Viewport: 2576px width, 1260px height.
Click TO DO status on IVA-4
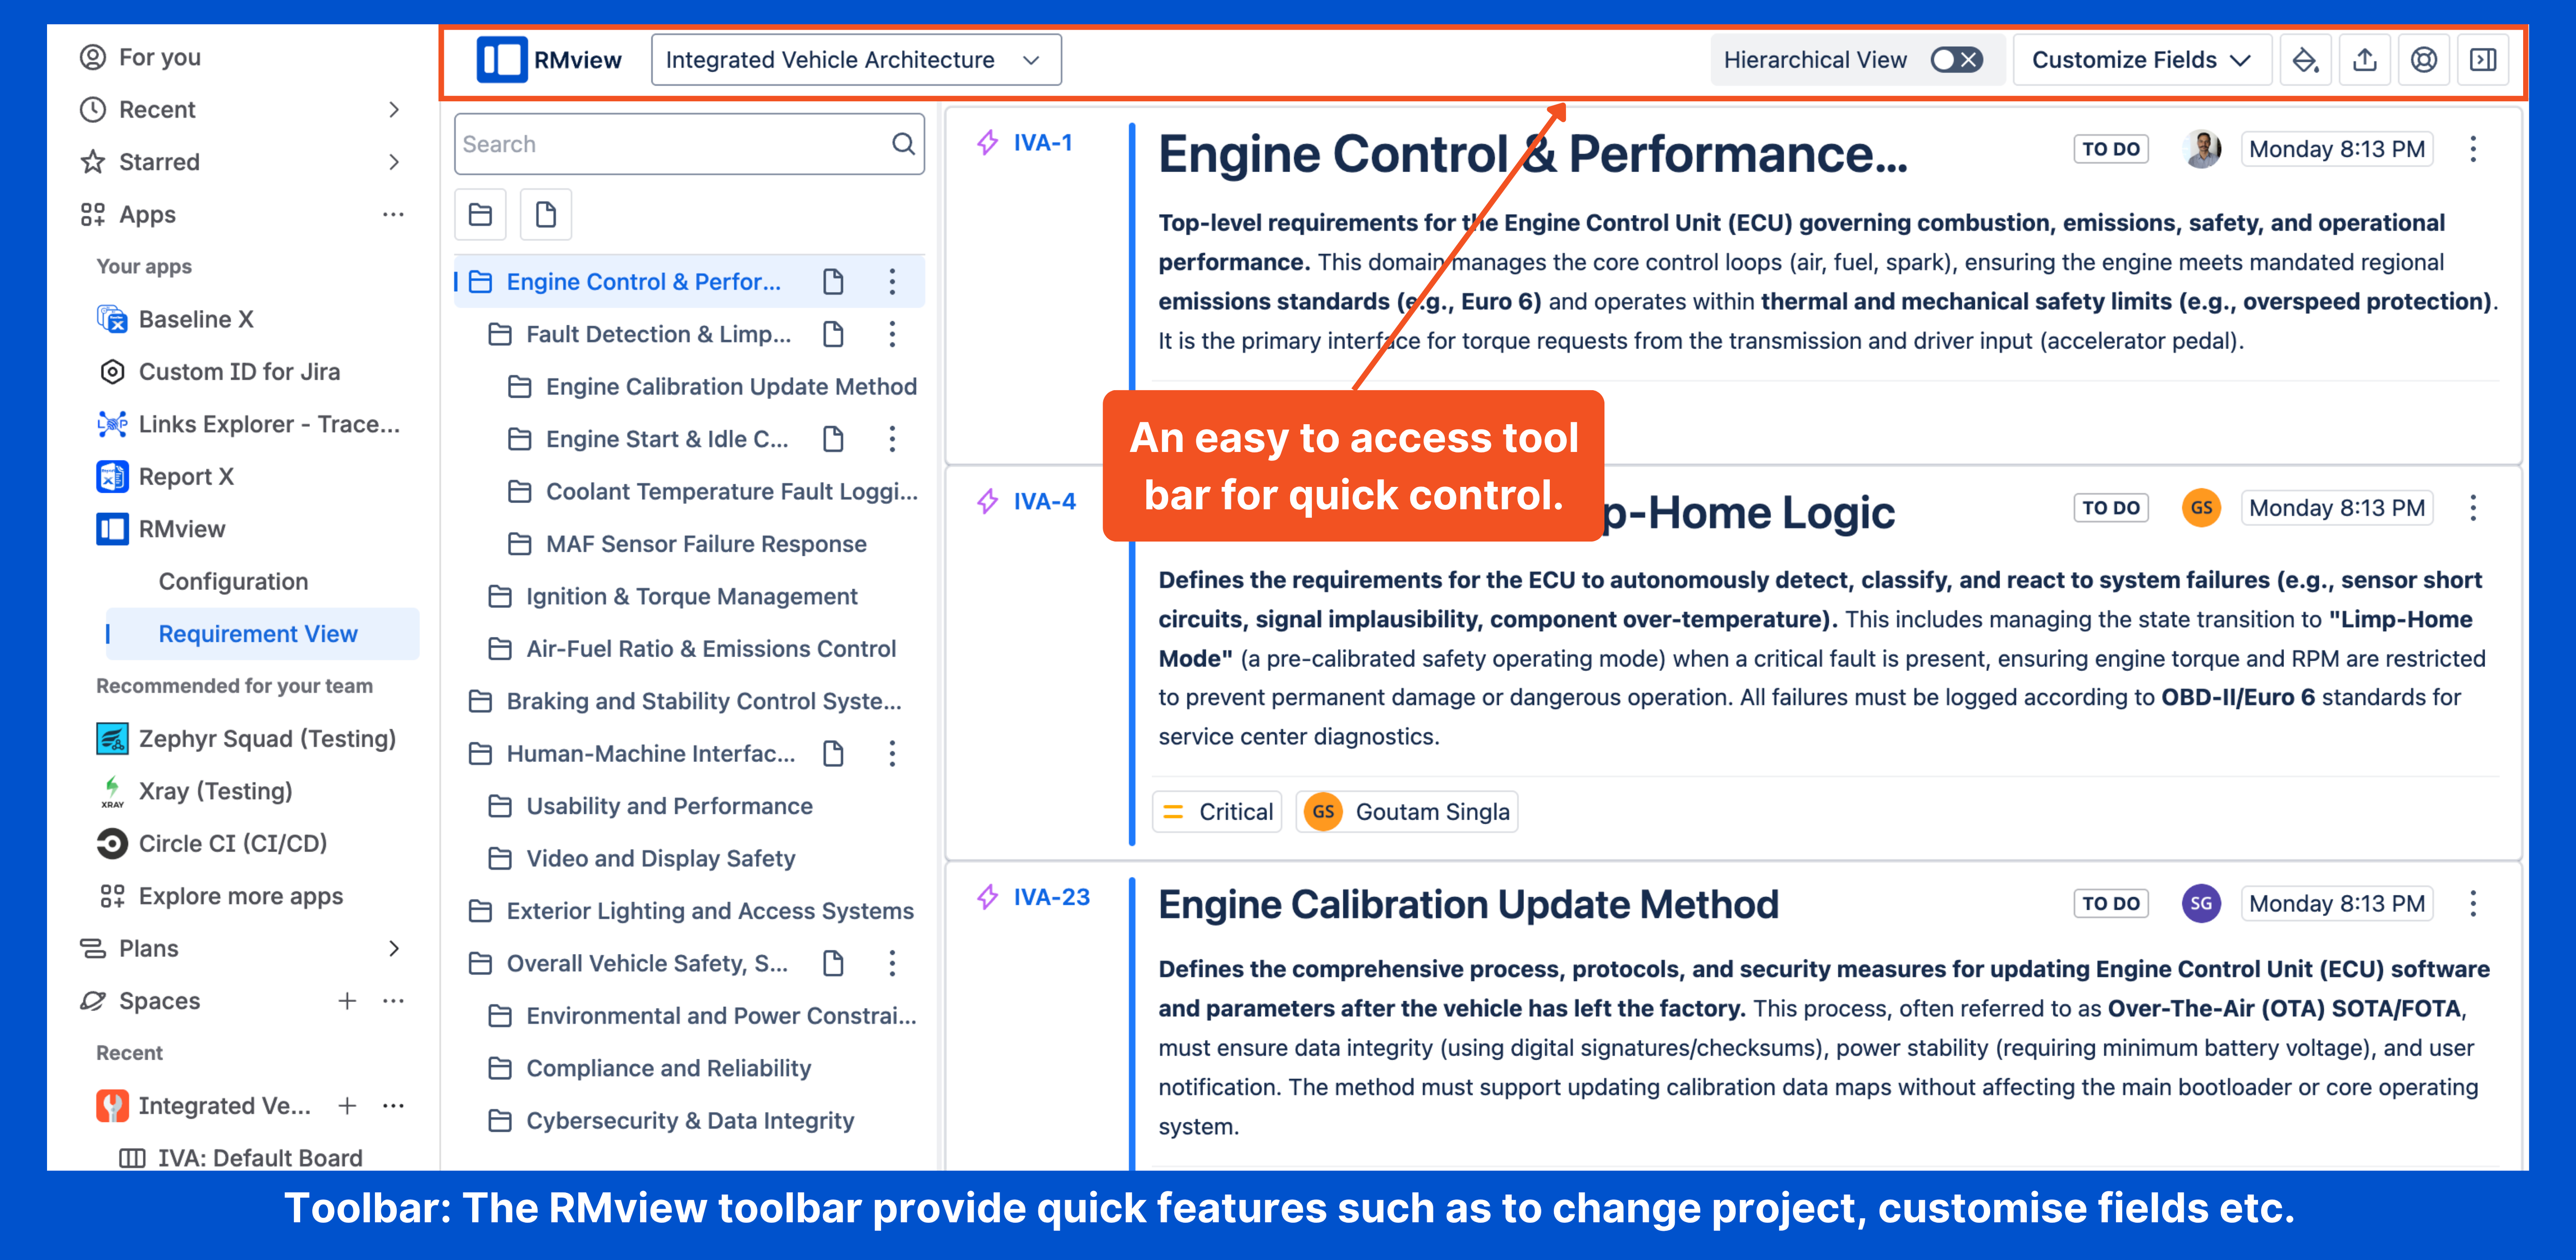click(2110, 508)
